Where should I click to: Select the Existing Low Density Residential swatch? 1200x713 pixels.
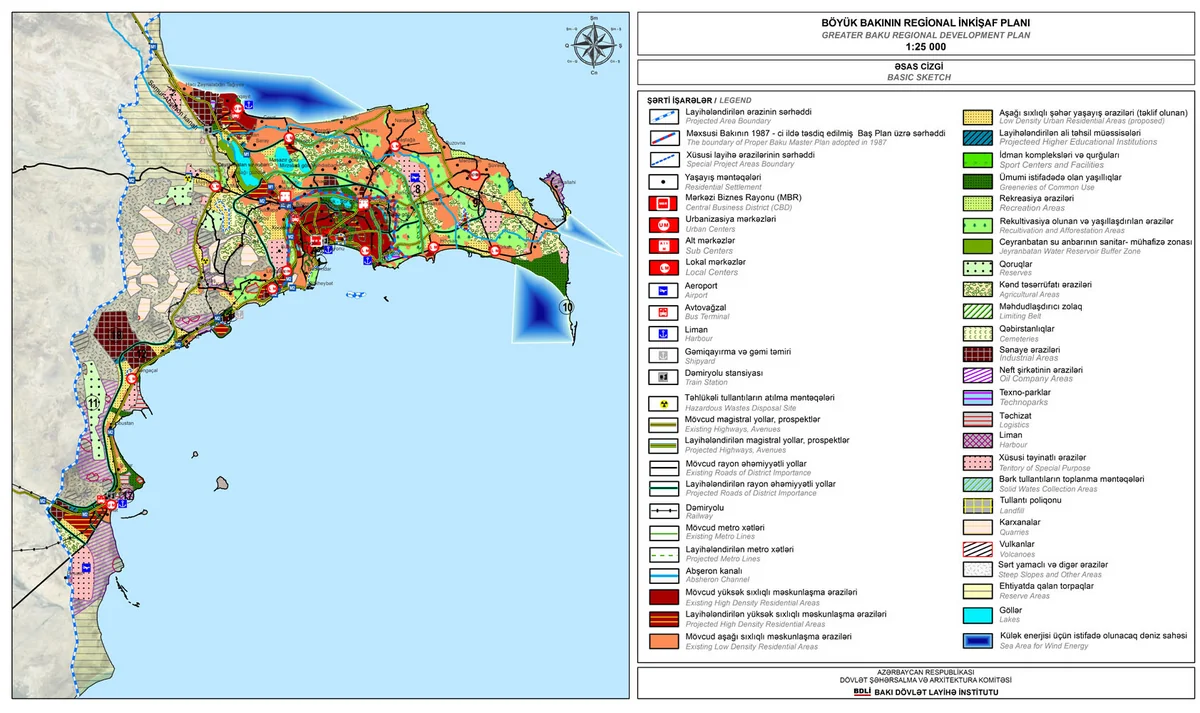point(663,641)
